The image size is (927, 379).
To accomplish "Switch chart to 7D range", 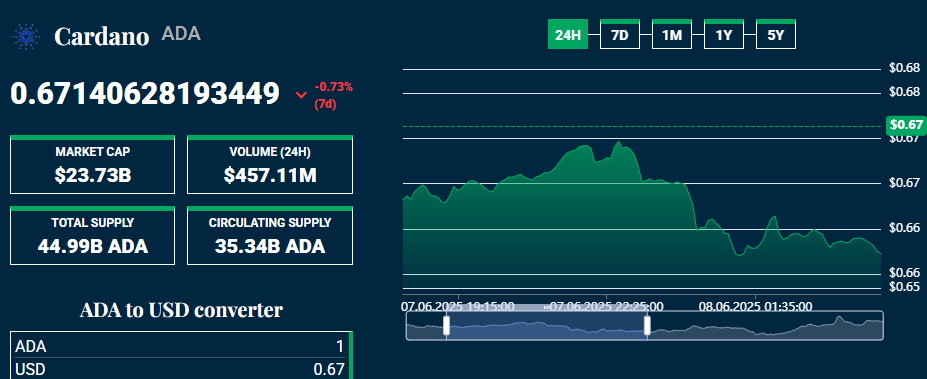I will [620, 35].
